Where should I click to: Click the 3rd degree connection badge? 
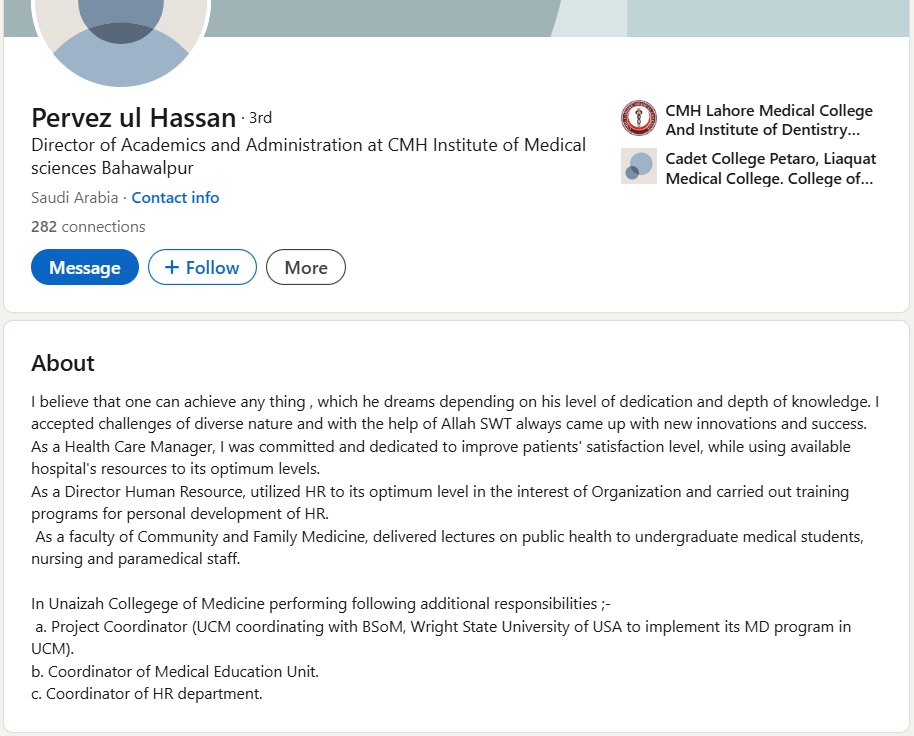pyautogui.click(x=260, y=118)
